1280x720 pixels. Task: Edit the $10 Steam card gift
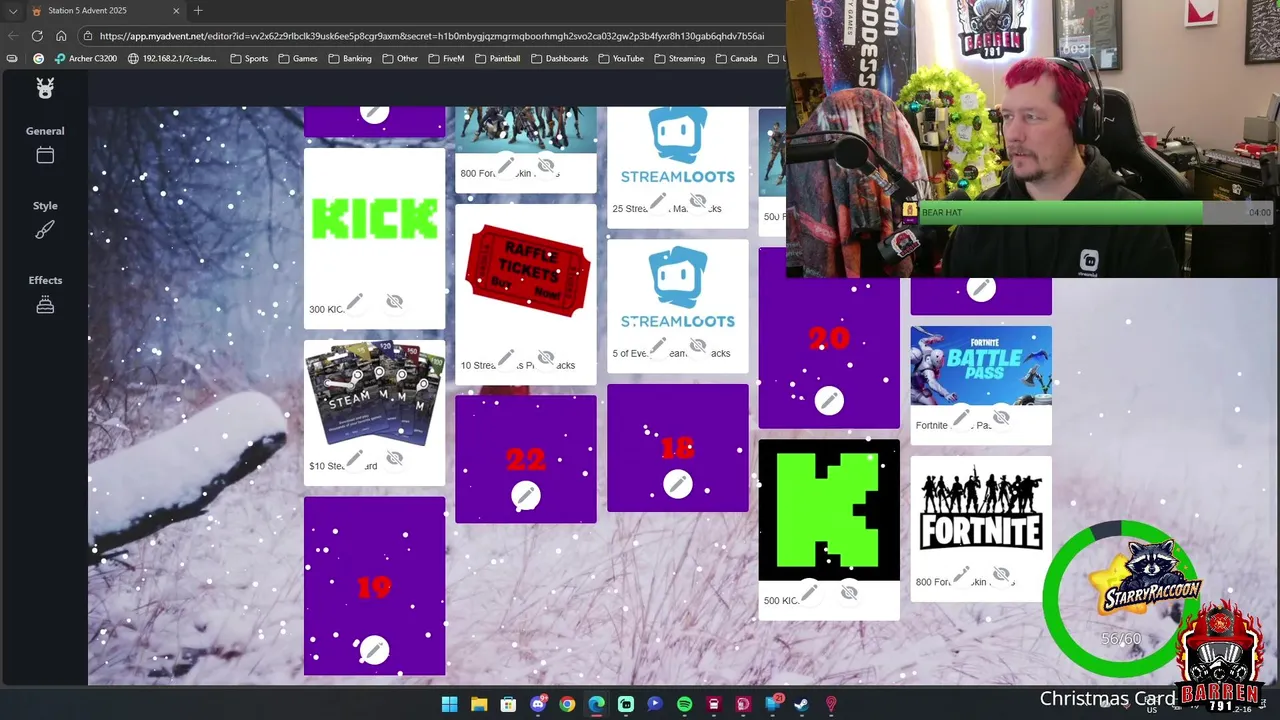[x=354, y=458]
